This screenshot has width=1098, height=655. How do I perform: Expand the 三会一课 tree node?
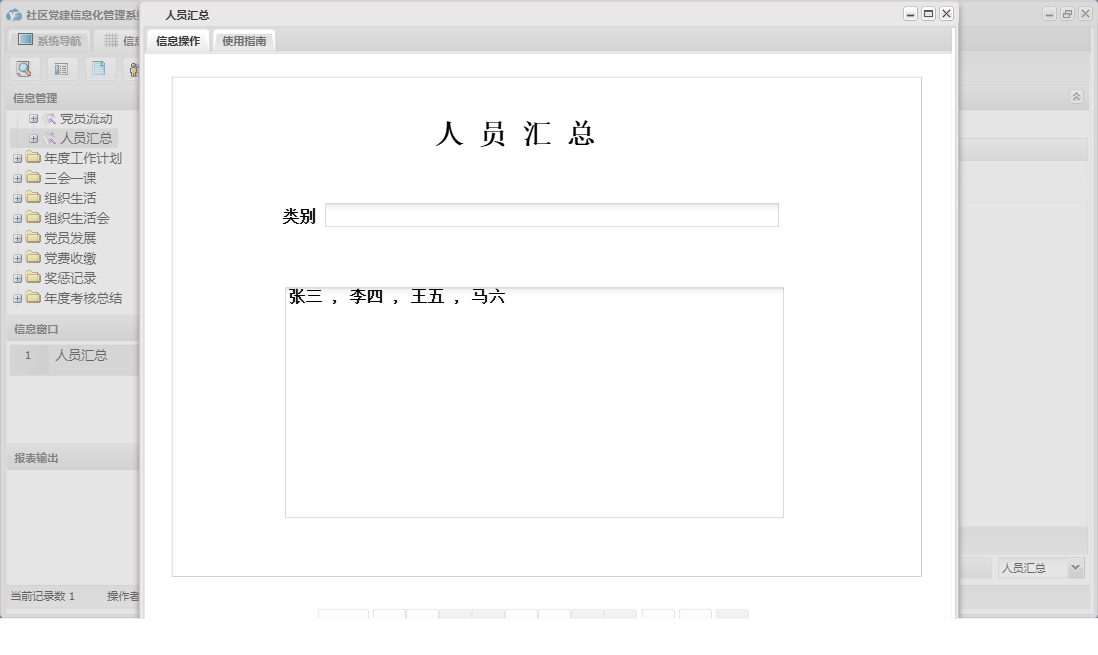[17, 177]
